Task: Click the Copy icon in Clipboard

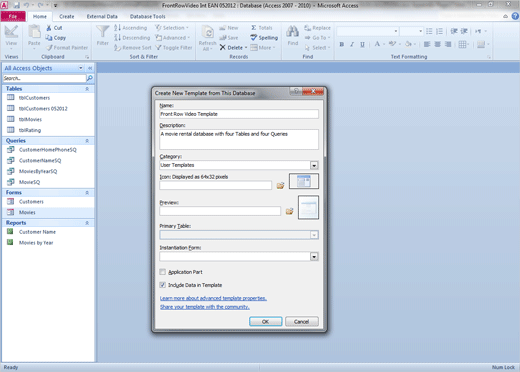Action: point(49,38)
